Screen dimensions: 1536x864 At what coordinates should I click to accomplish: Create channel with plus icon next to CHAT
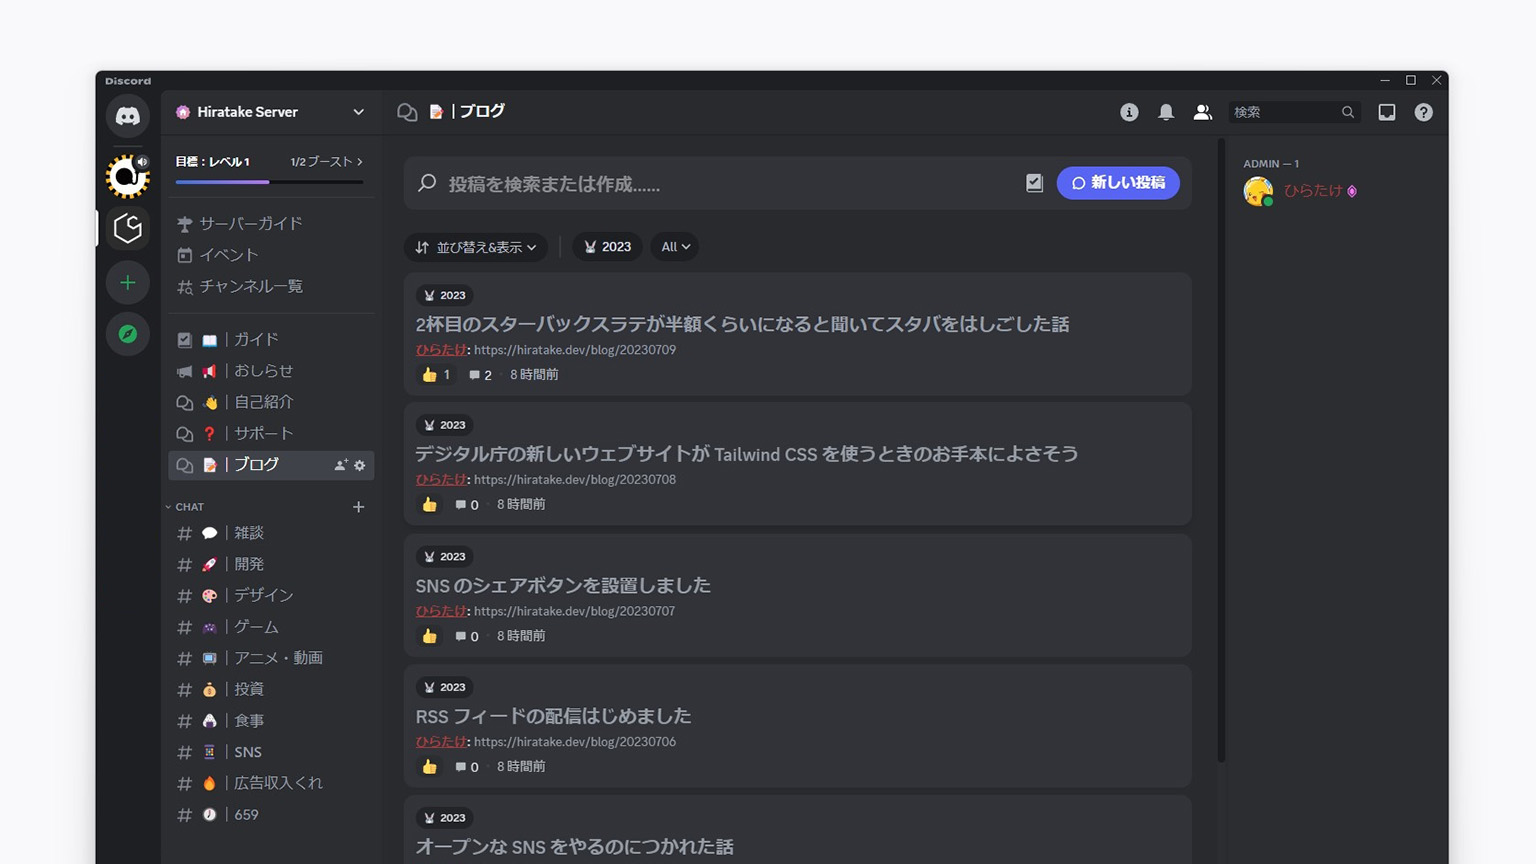358,507
